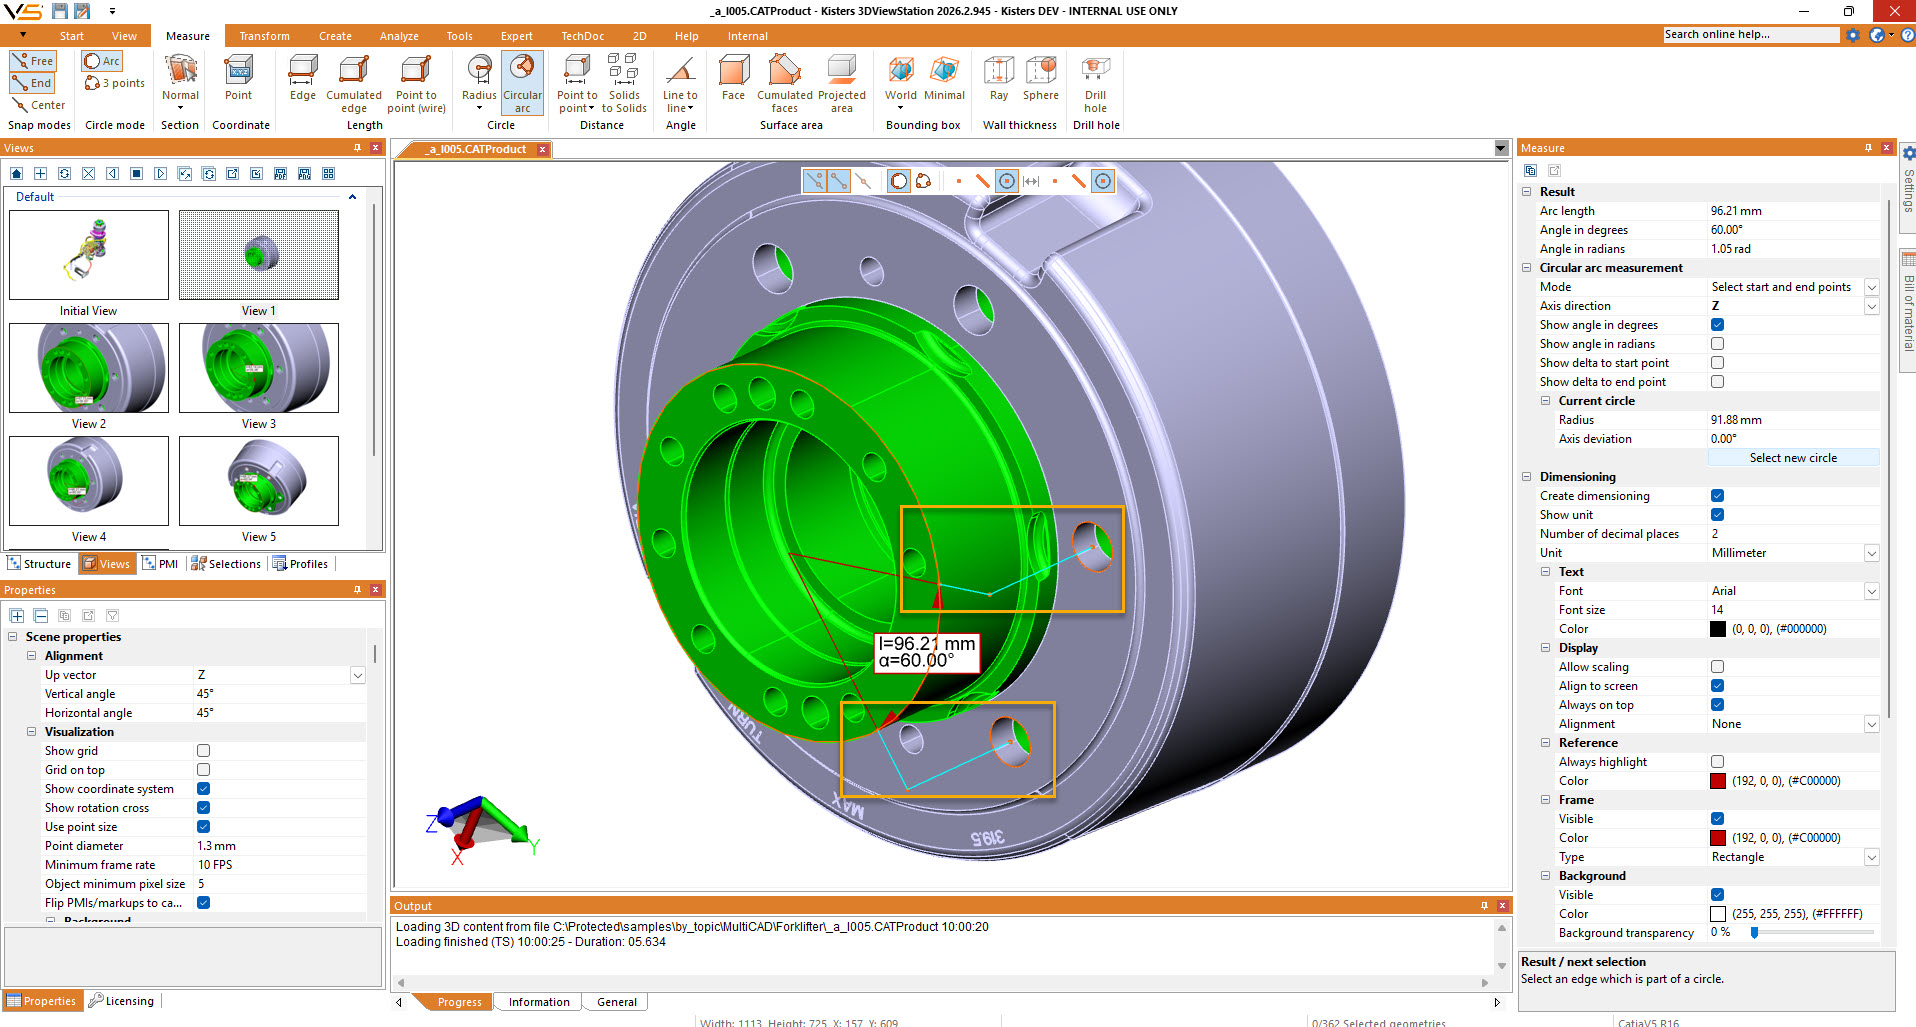Select the Line to line angle tool
Image resolution: width=1916 pixels, height=1027 pixels.
pos(680,83)
